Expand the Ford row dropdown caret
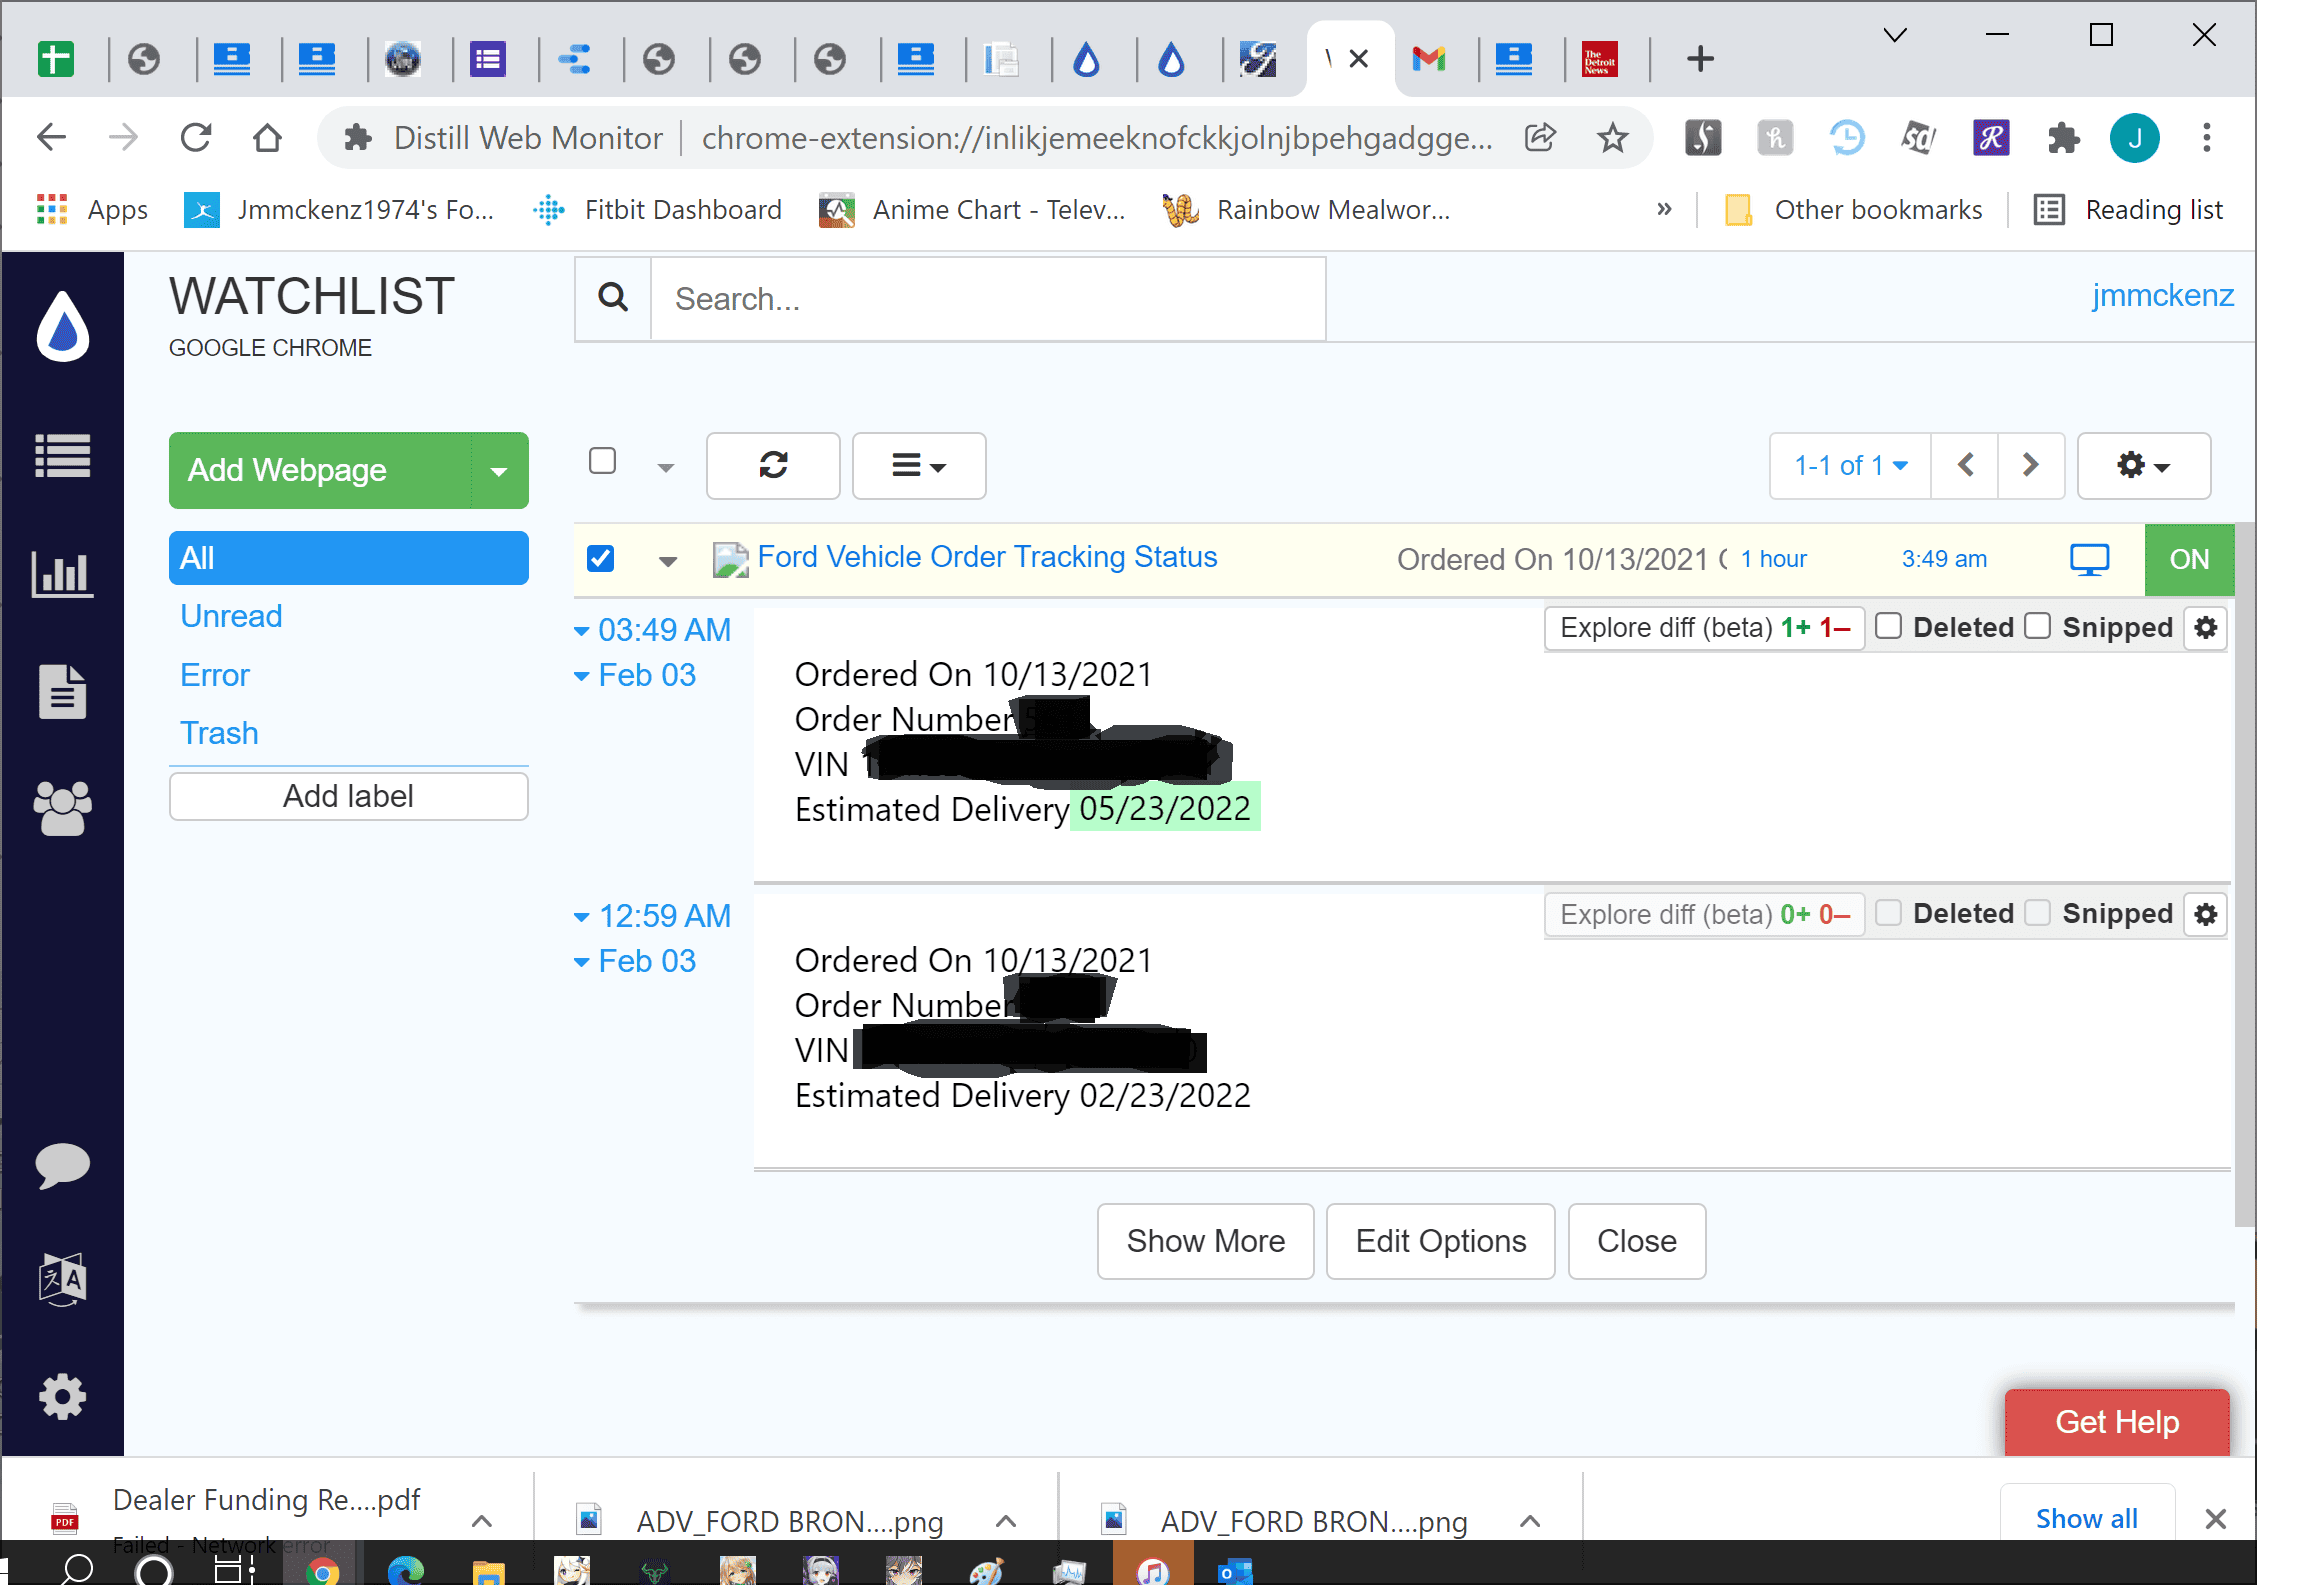The image size is (2304, 1585). [x=668, y=560]
